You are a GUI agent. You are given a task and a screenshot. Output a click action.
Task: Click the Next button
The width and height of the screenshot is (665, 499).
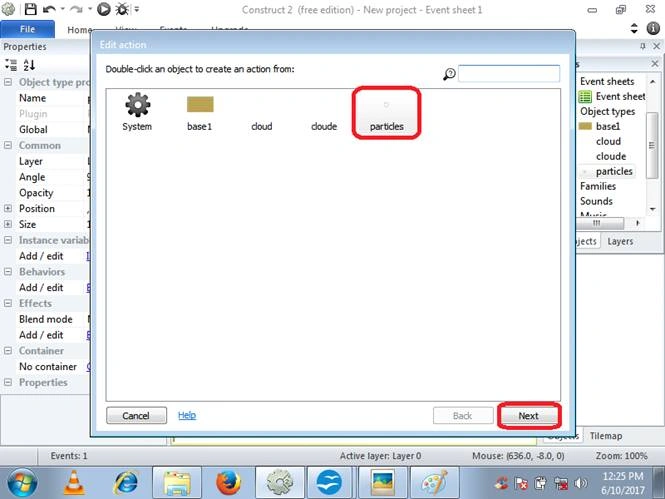point(528,416)
